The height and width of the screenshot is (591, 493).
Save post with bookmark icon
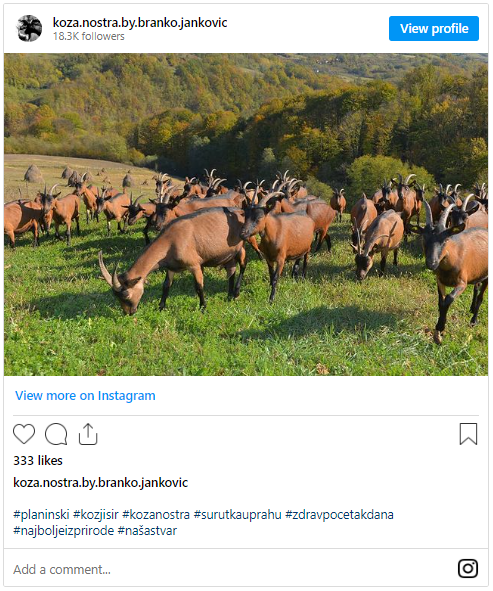[x=468, y=434]
